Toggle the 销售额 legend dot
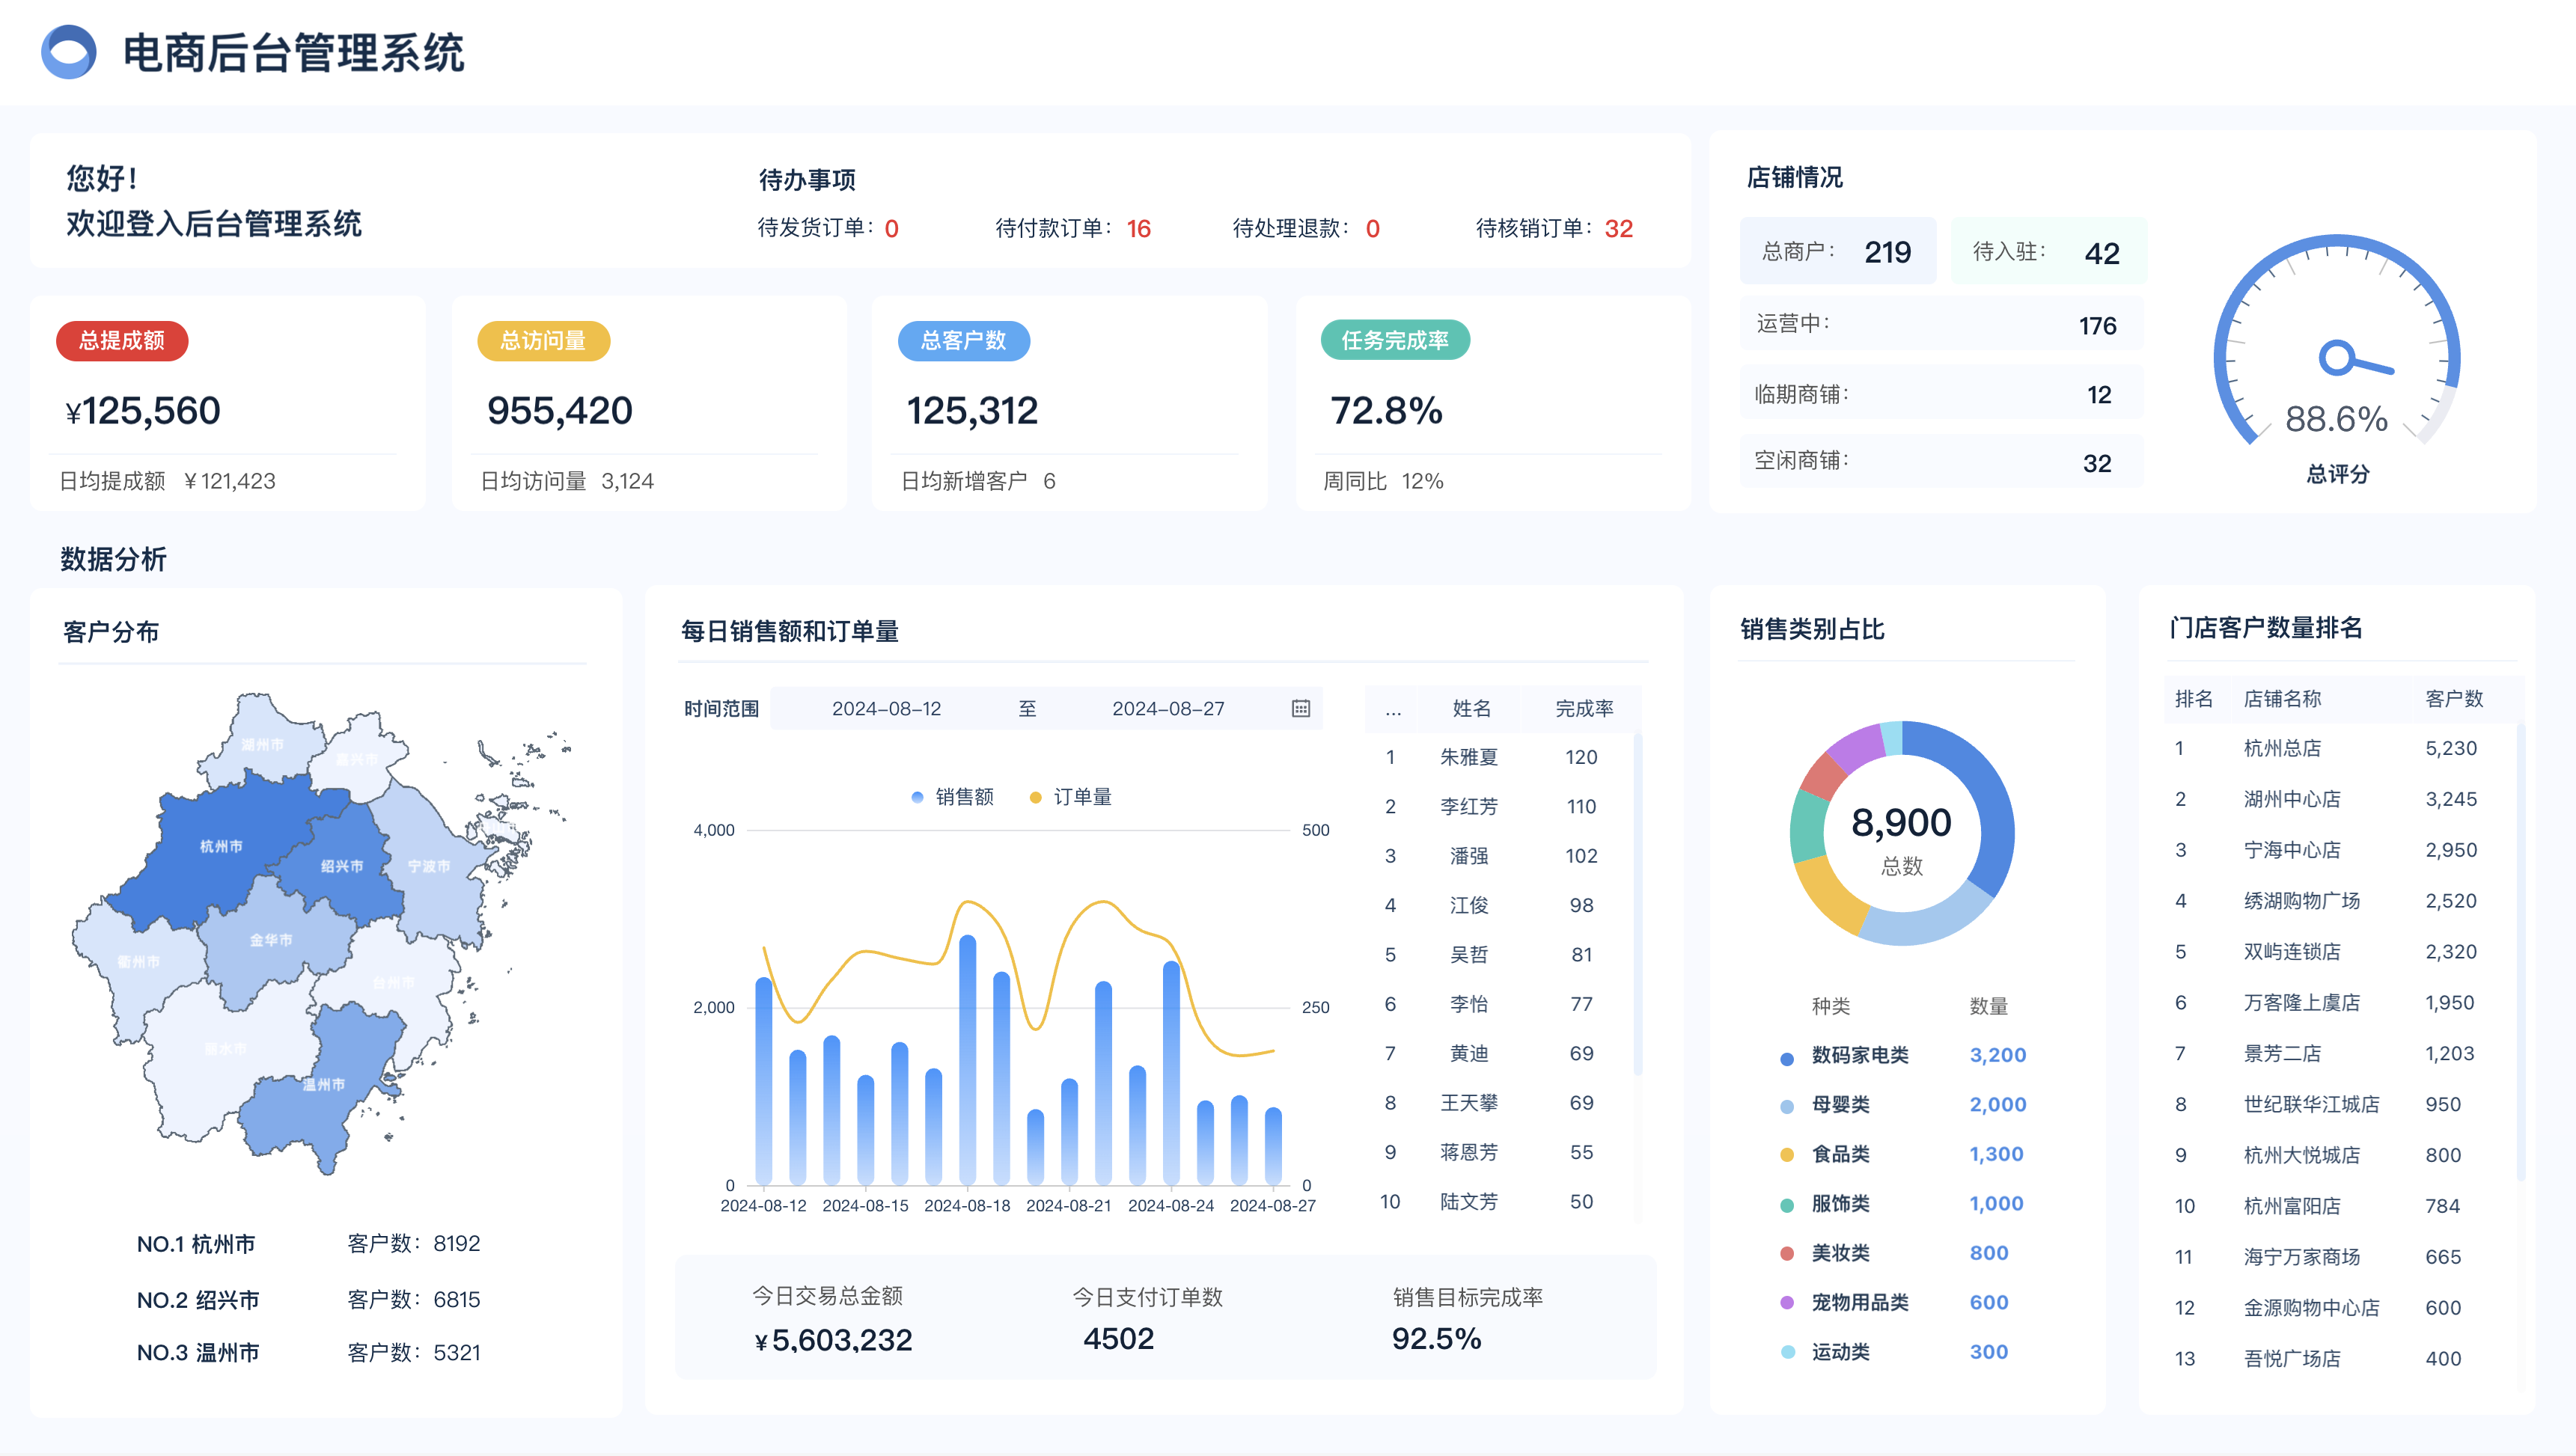 [x=917, y=797]
